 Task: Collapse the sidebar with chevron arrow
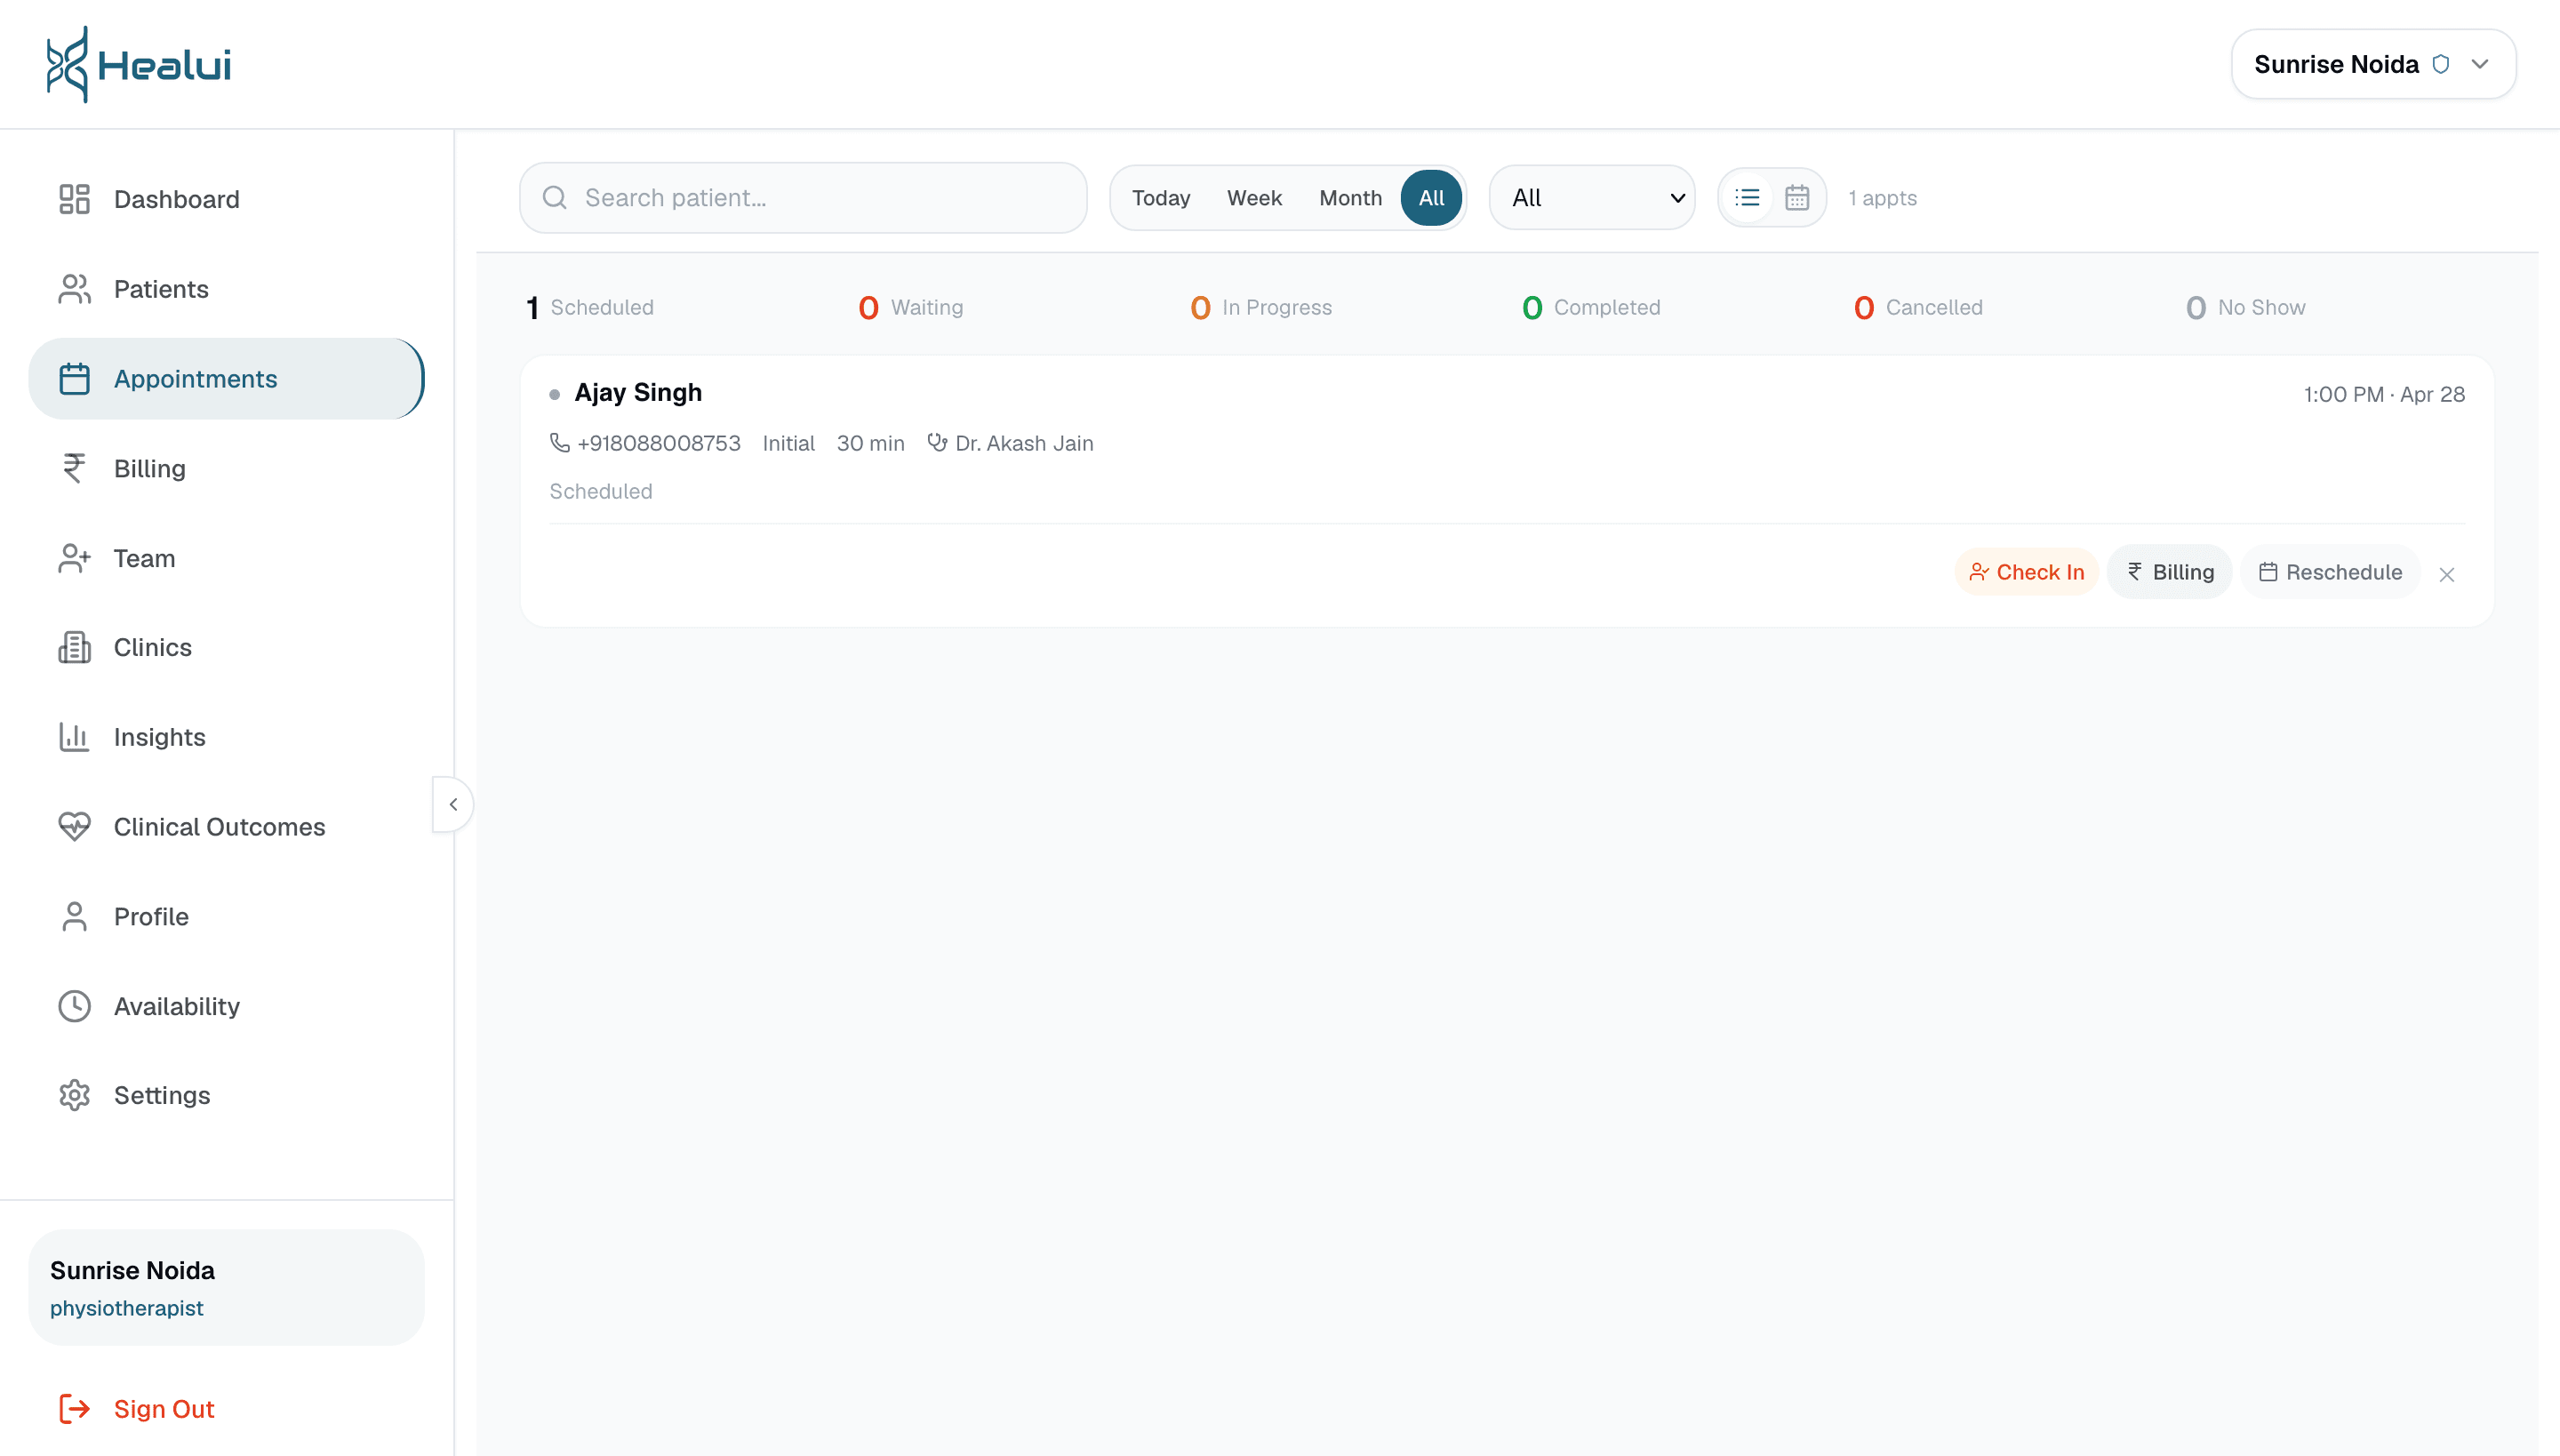click(x=453, y=804)
